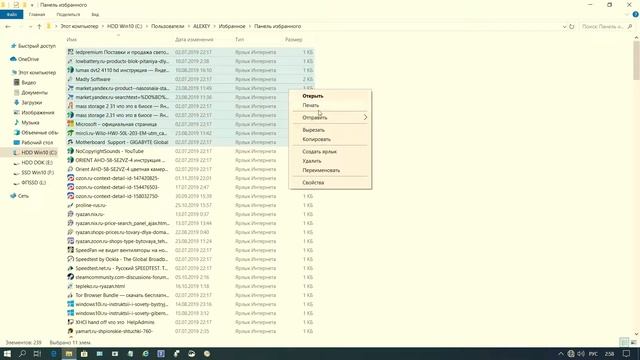Sort by the Размер column header
This screenshot has height=360, width=640.
tap(293, 40)
